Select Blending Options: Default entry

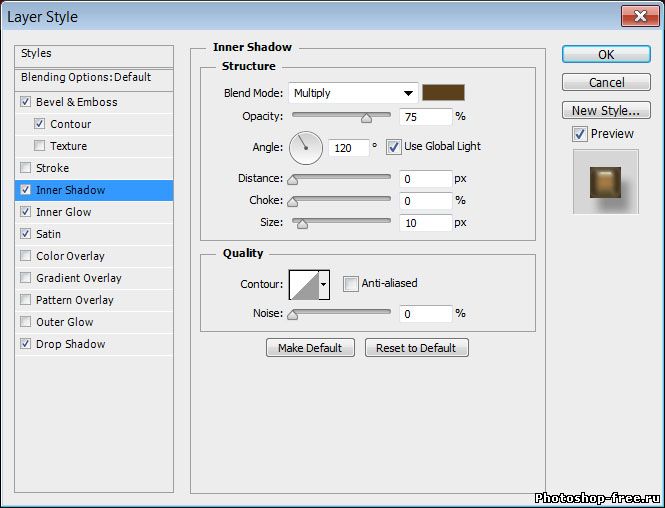click(x=86, y=77)
